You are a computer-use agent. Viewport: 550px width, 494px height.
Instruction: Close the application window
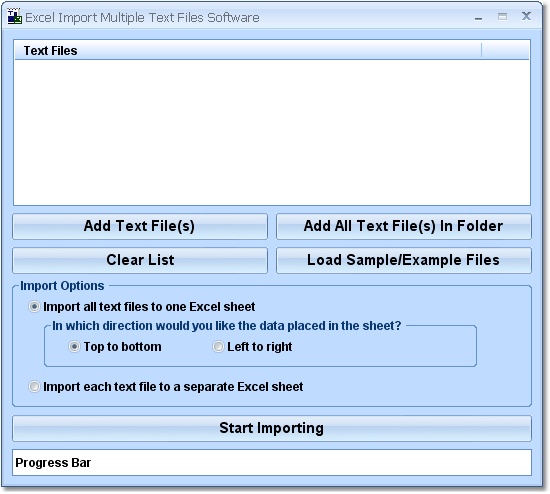526,16
